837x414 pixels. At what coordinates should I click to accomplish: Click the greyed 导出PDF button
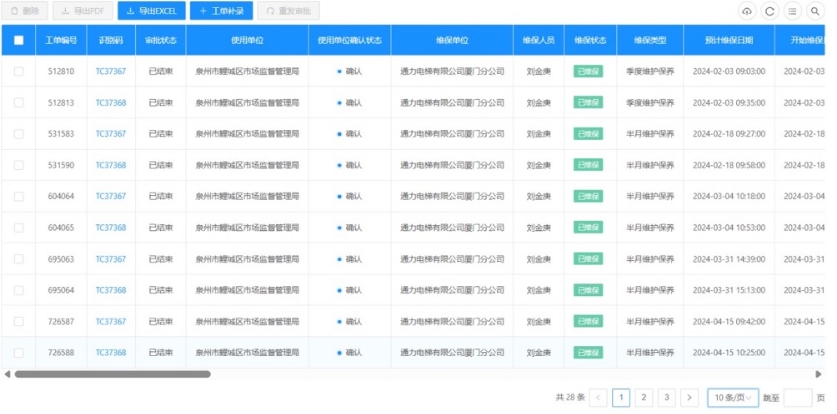(x=82, y=11)
